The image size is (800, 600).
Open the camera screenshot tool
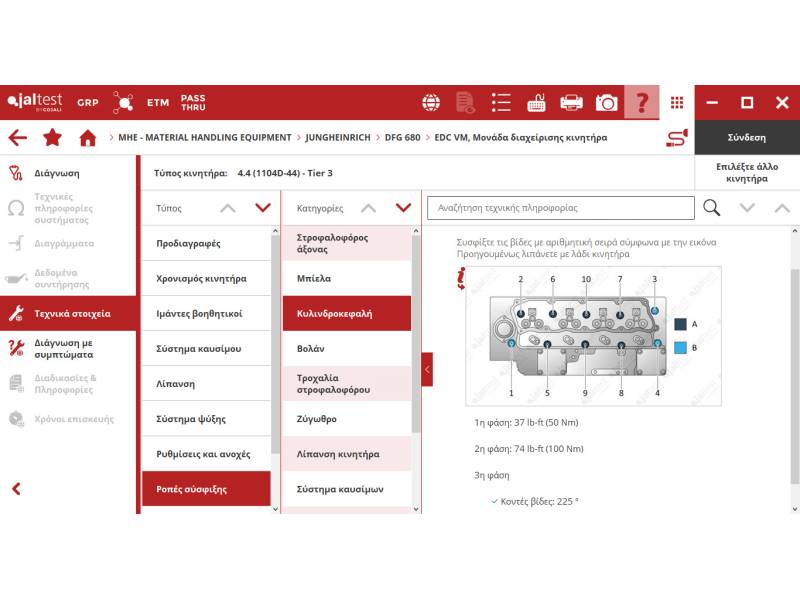(606, 103)
